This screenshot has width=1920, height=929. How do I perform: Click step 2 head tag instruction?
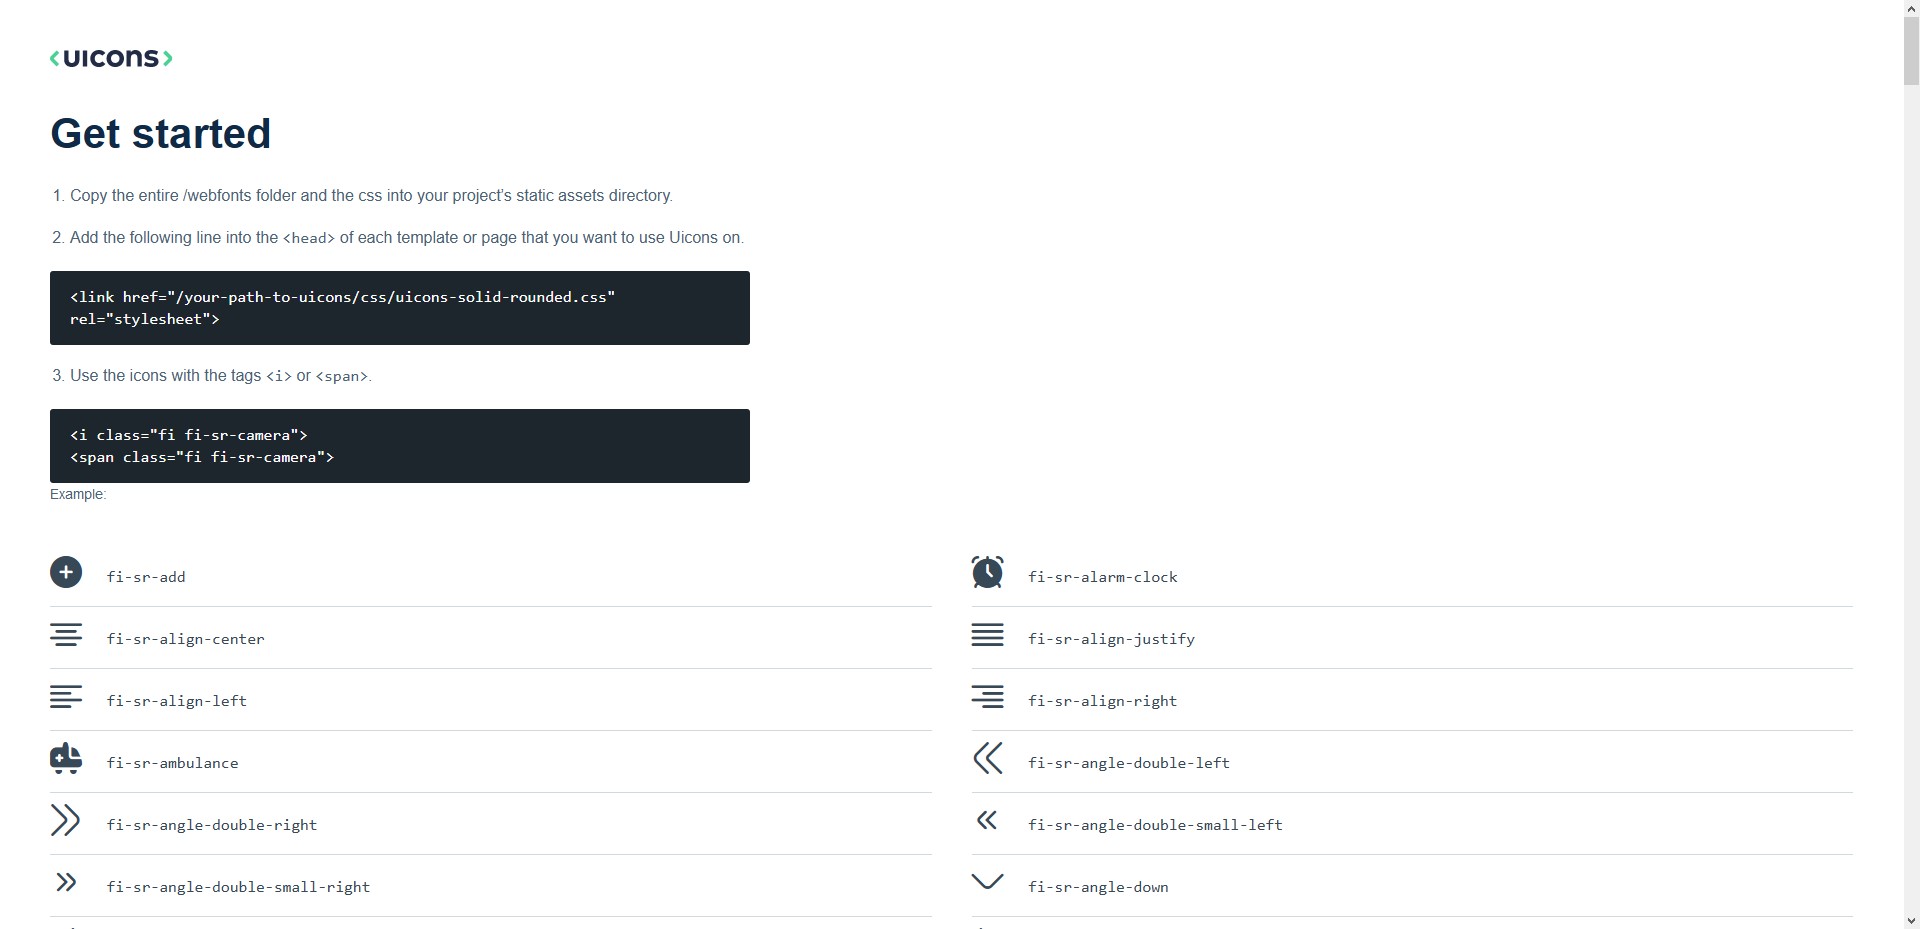click(x=407, y=238)
